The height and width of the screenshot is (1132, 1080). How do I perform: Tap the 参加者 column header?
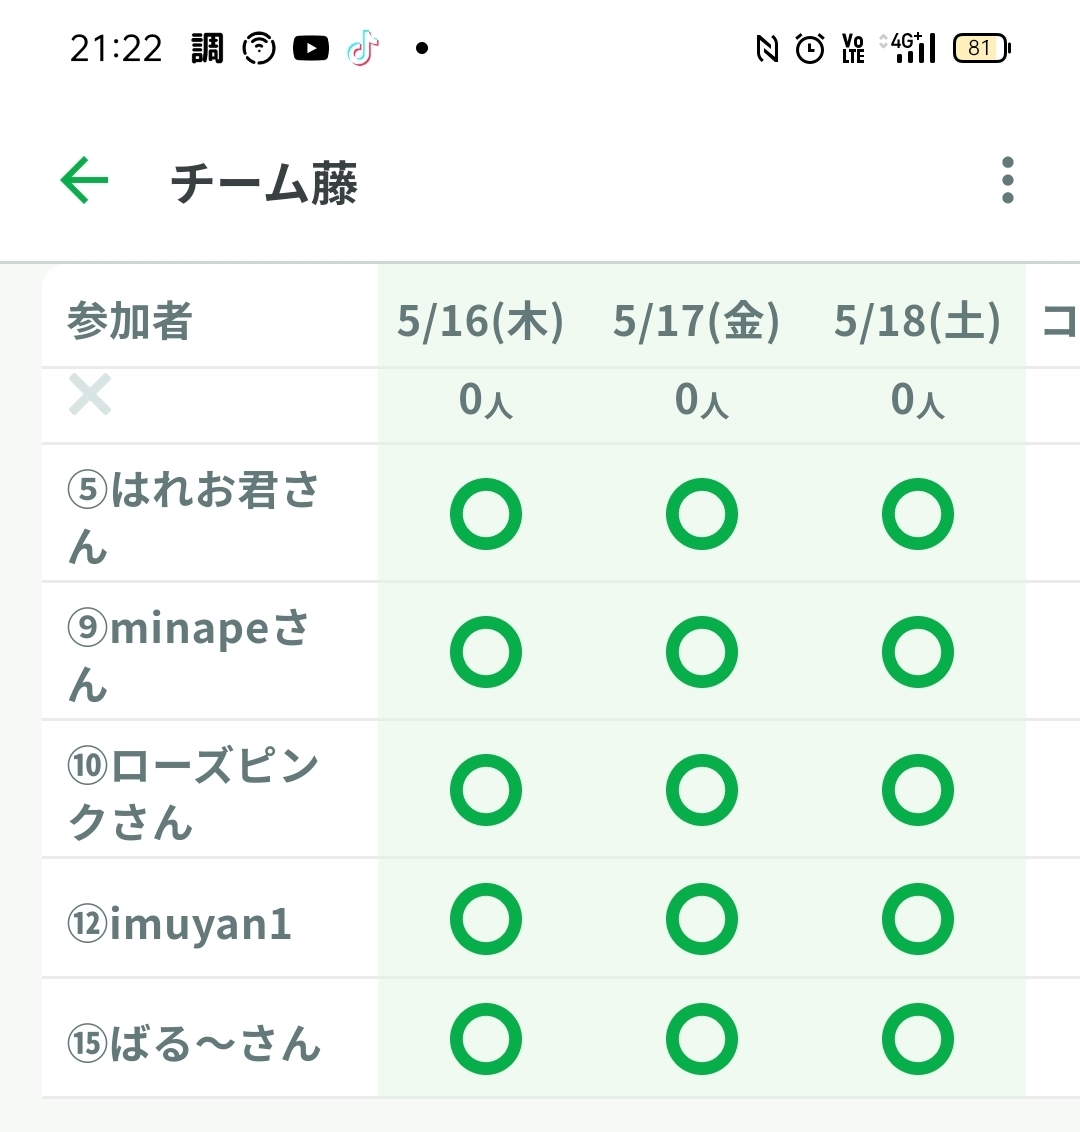tap(130, 322)
